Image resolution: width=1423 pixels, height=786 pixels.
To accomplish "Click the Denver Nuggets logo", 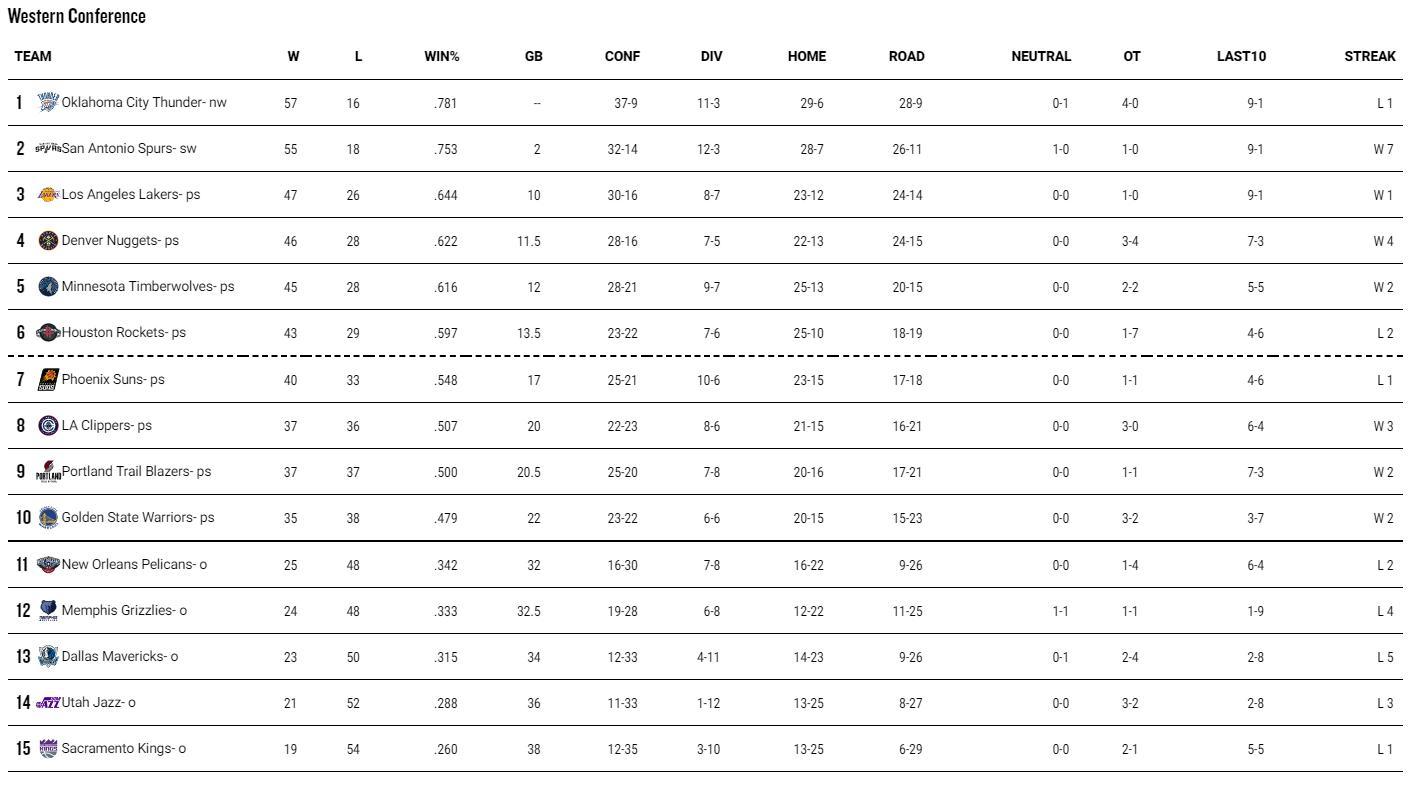I will [48, 241].
